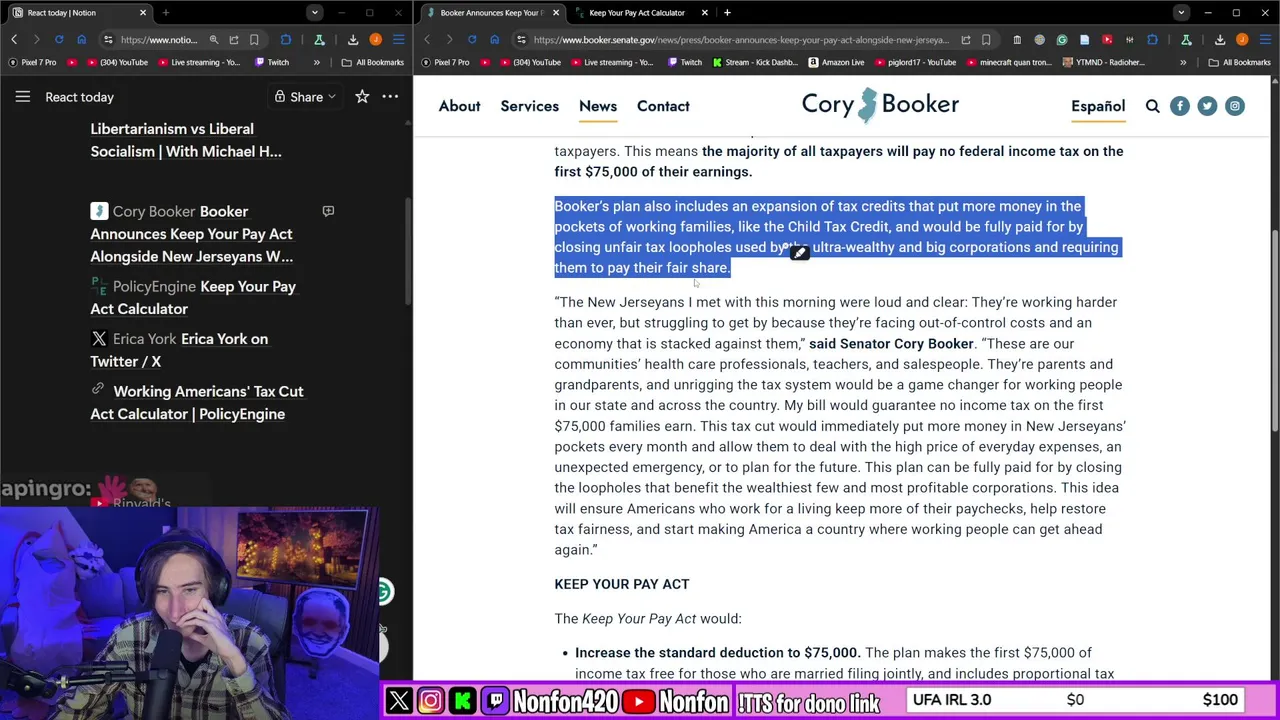1280x720 pixels.
Task: Open Working Americans' Tax Cut Calculator link
Action: [197, 402]
